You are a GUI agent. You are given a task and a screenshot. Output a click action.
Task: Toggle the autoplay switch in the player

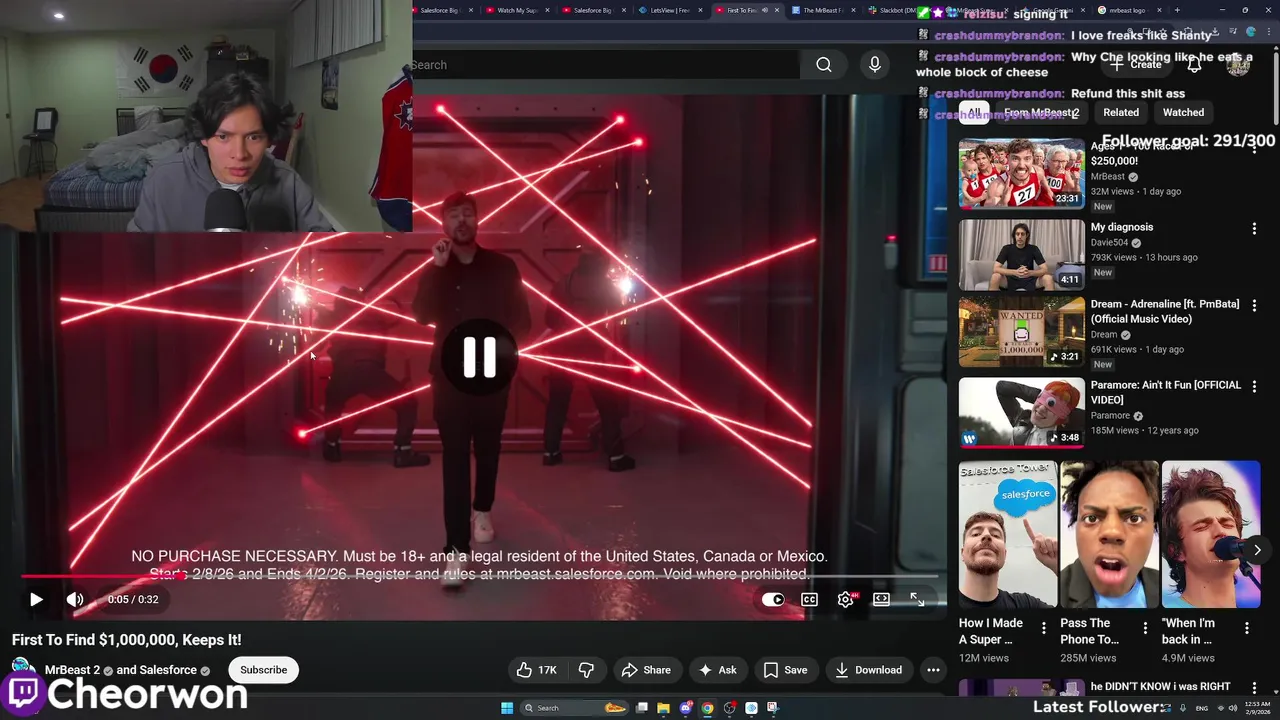(x=773, y=599)
